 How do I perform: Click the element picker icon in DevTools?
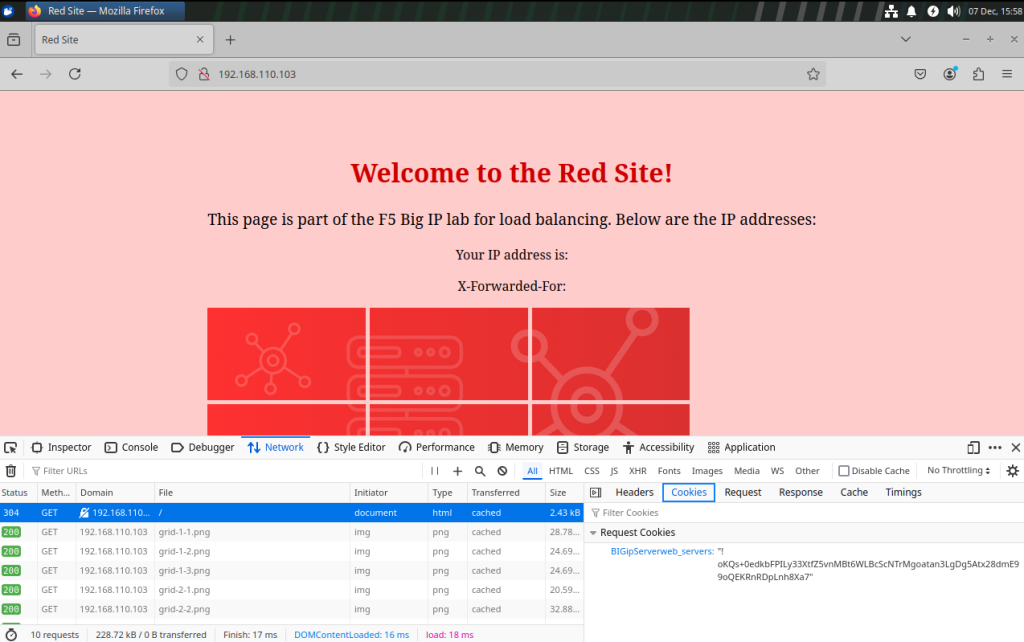click(x=10, y=447)
